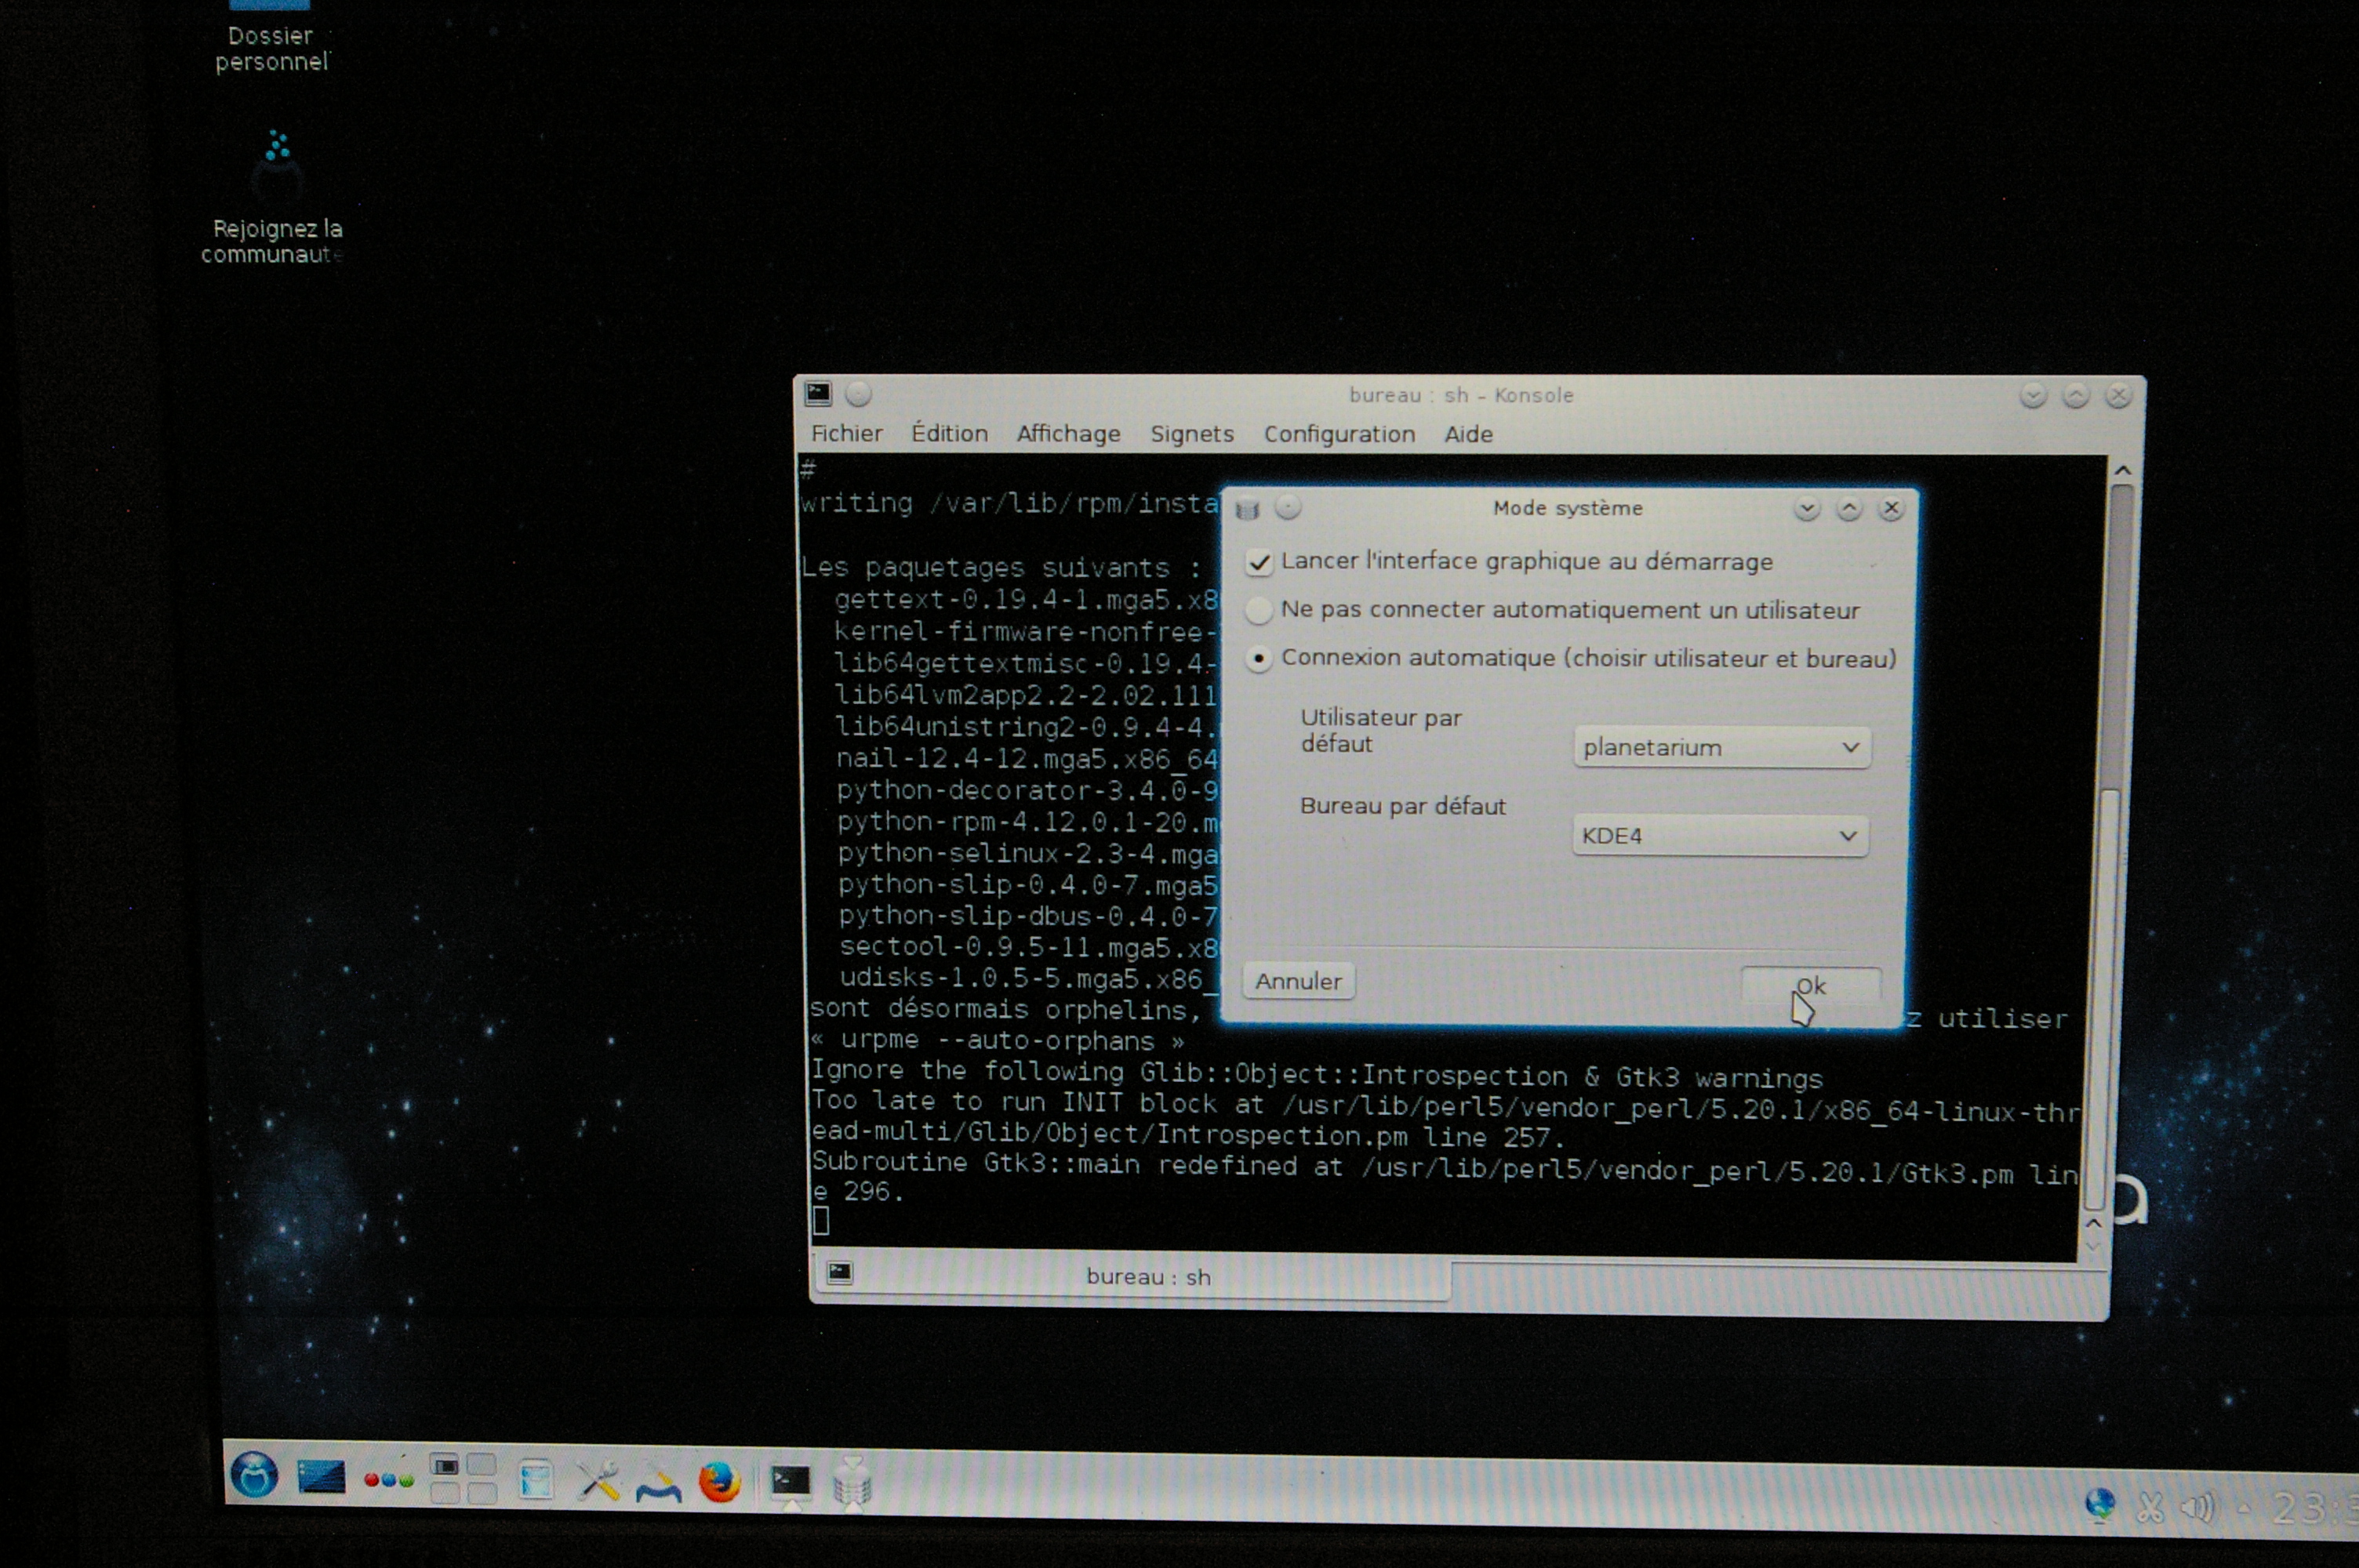Viewport: 2359px width, 1568px height.
Task: Select Connexion automatique radio option
Action: [x=1259, y=659]
